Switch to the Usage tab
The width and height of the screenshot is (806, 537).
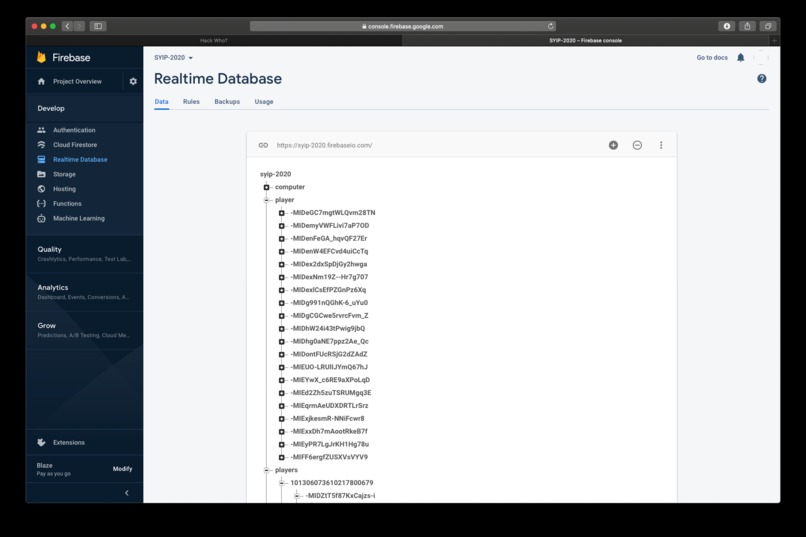tap(264, 102)
